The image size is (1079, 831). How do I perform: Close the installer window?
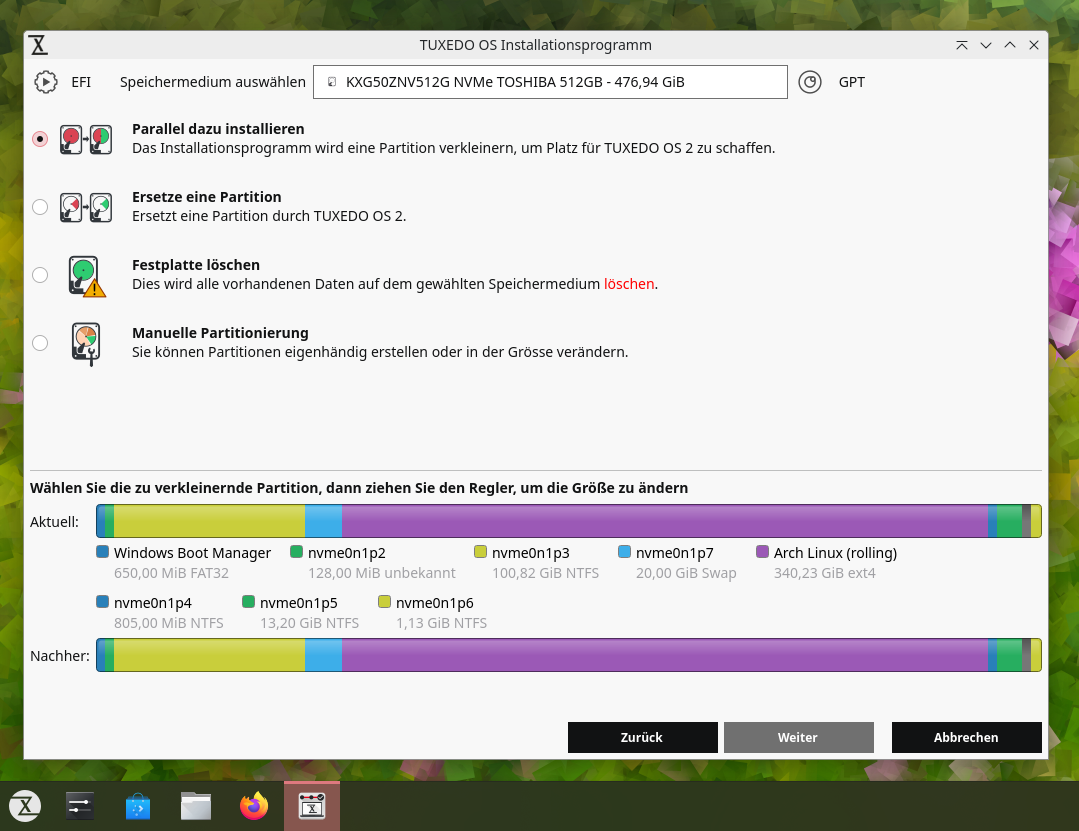point(1034,45)
